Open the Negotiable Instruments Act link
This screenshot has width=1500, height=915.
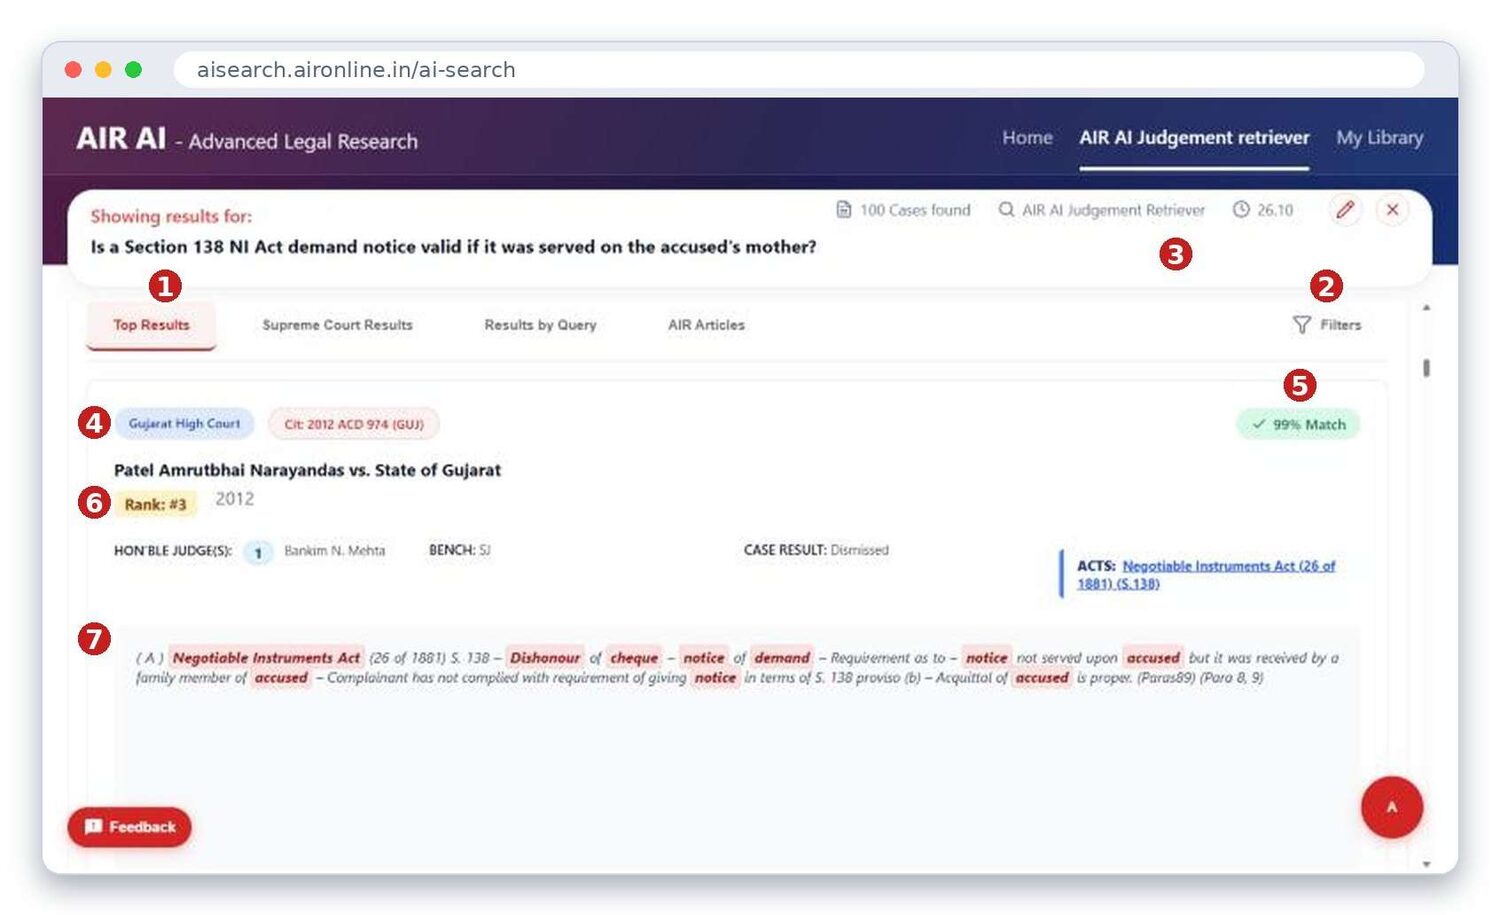click(x=1206, y=575)
